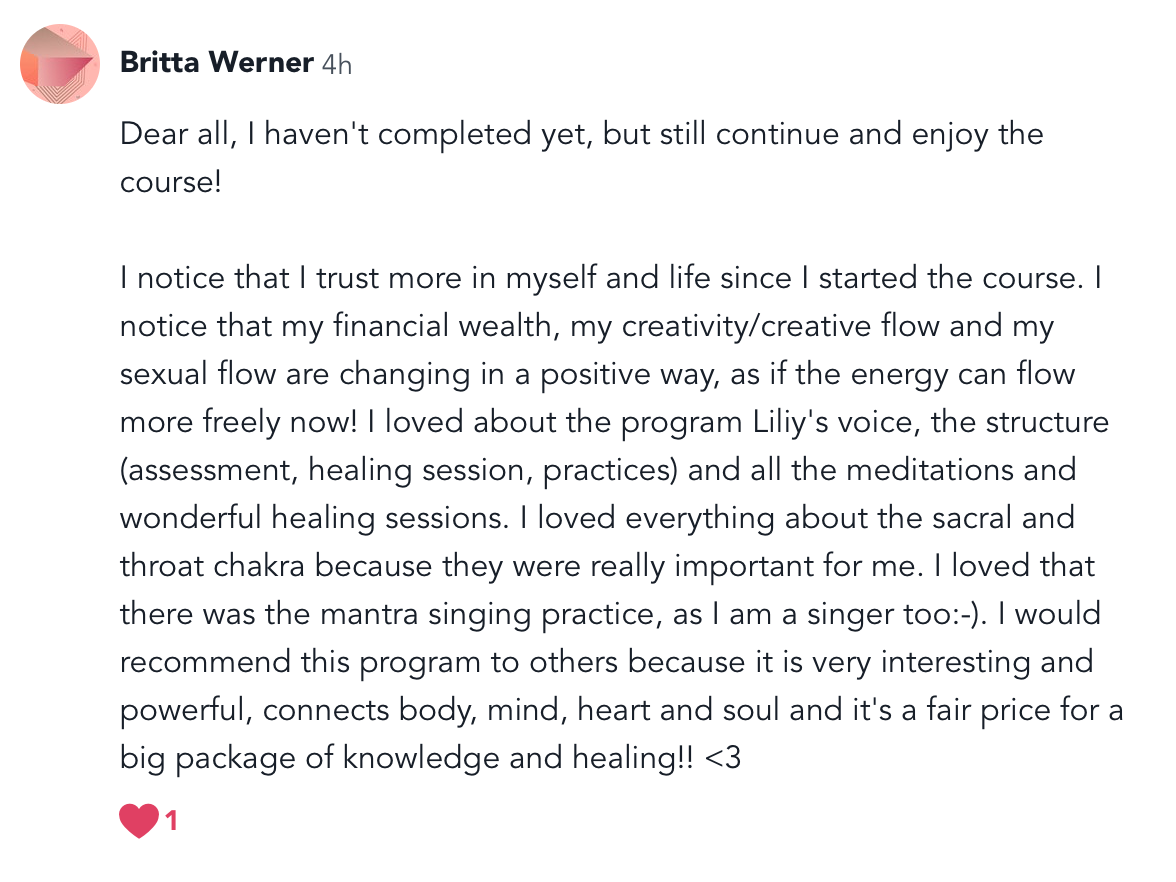Like the post with heart icon
The image size is (1176, 882).
click(x=139, y=822)
